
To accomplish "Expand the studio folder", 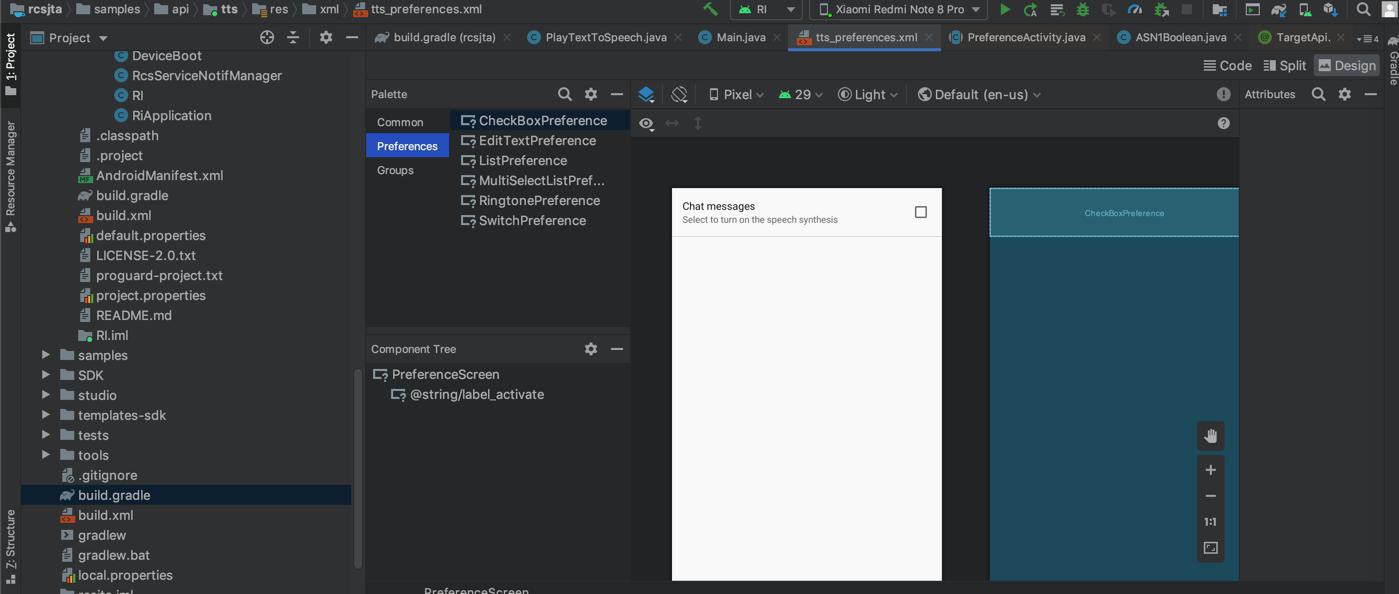I will (46, 395).
